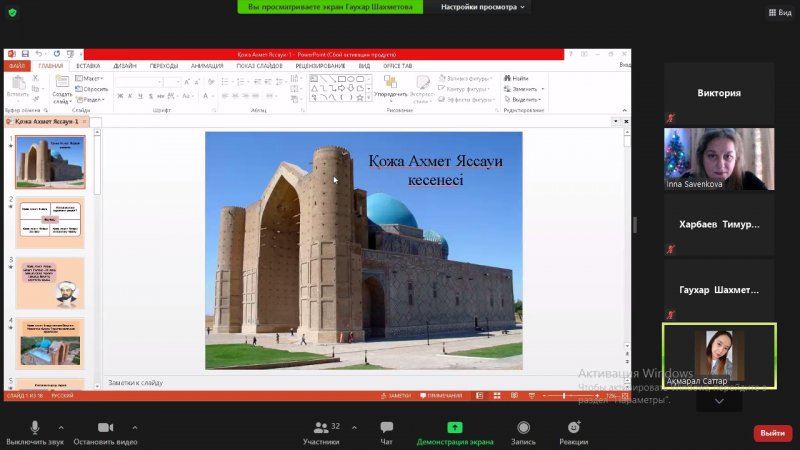Open the font color A control
The image size is (800, 450).
tap(207, 96)
